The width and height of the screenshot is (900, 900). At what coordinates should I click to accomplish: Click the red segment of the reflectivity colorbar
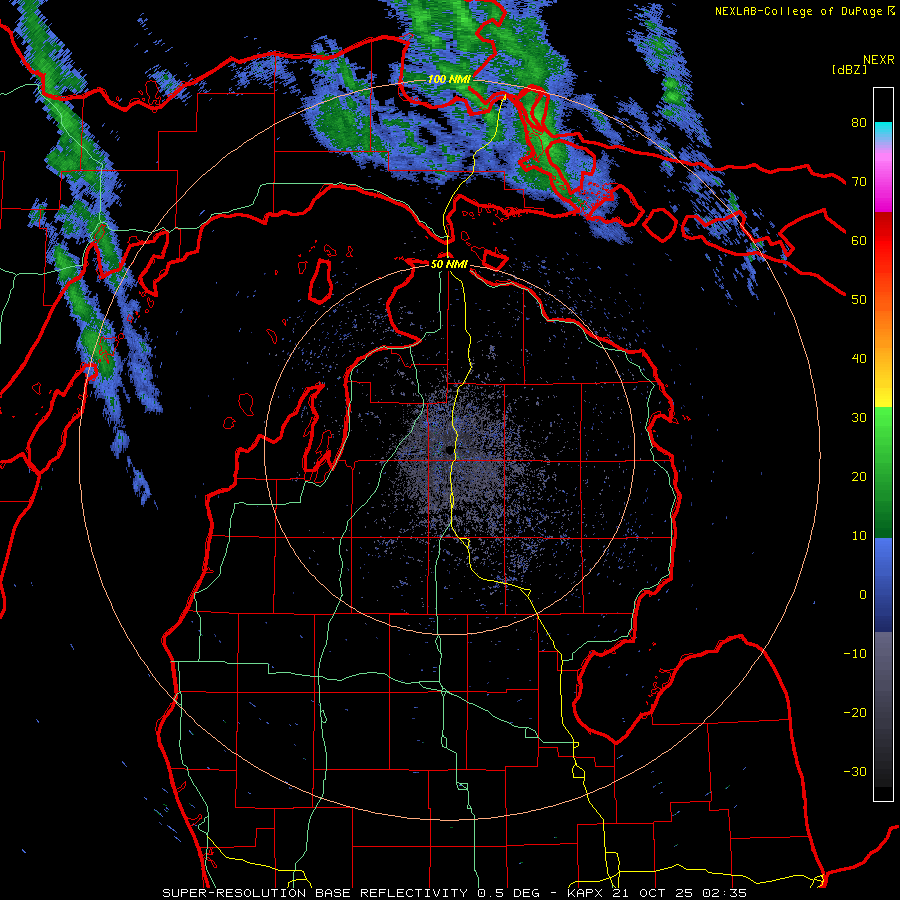click(x=883, y=241)
